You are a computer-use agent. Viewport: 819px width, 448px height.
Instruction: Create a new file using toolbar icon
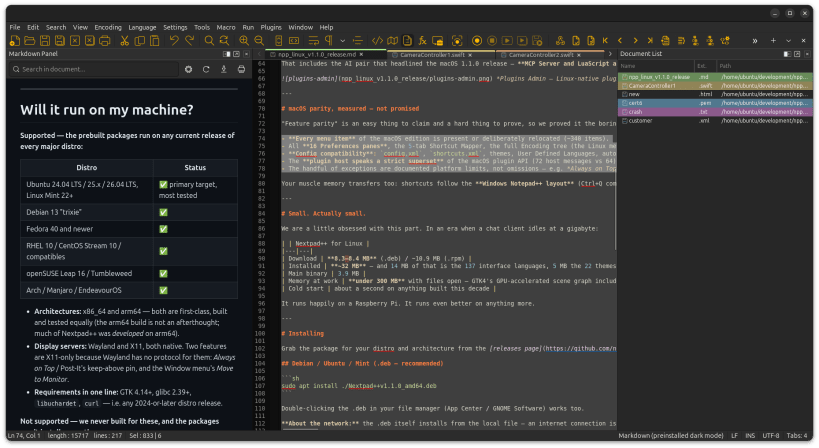[x=15, y=41]
